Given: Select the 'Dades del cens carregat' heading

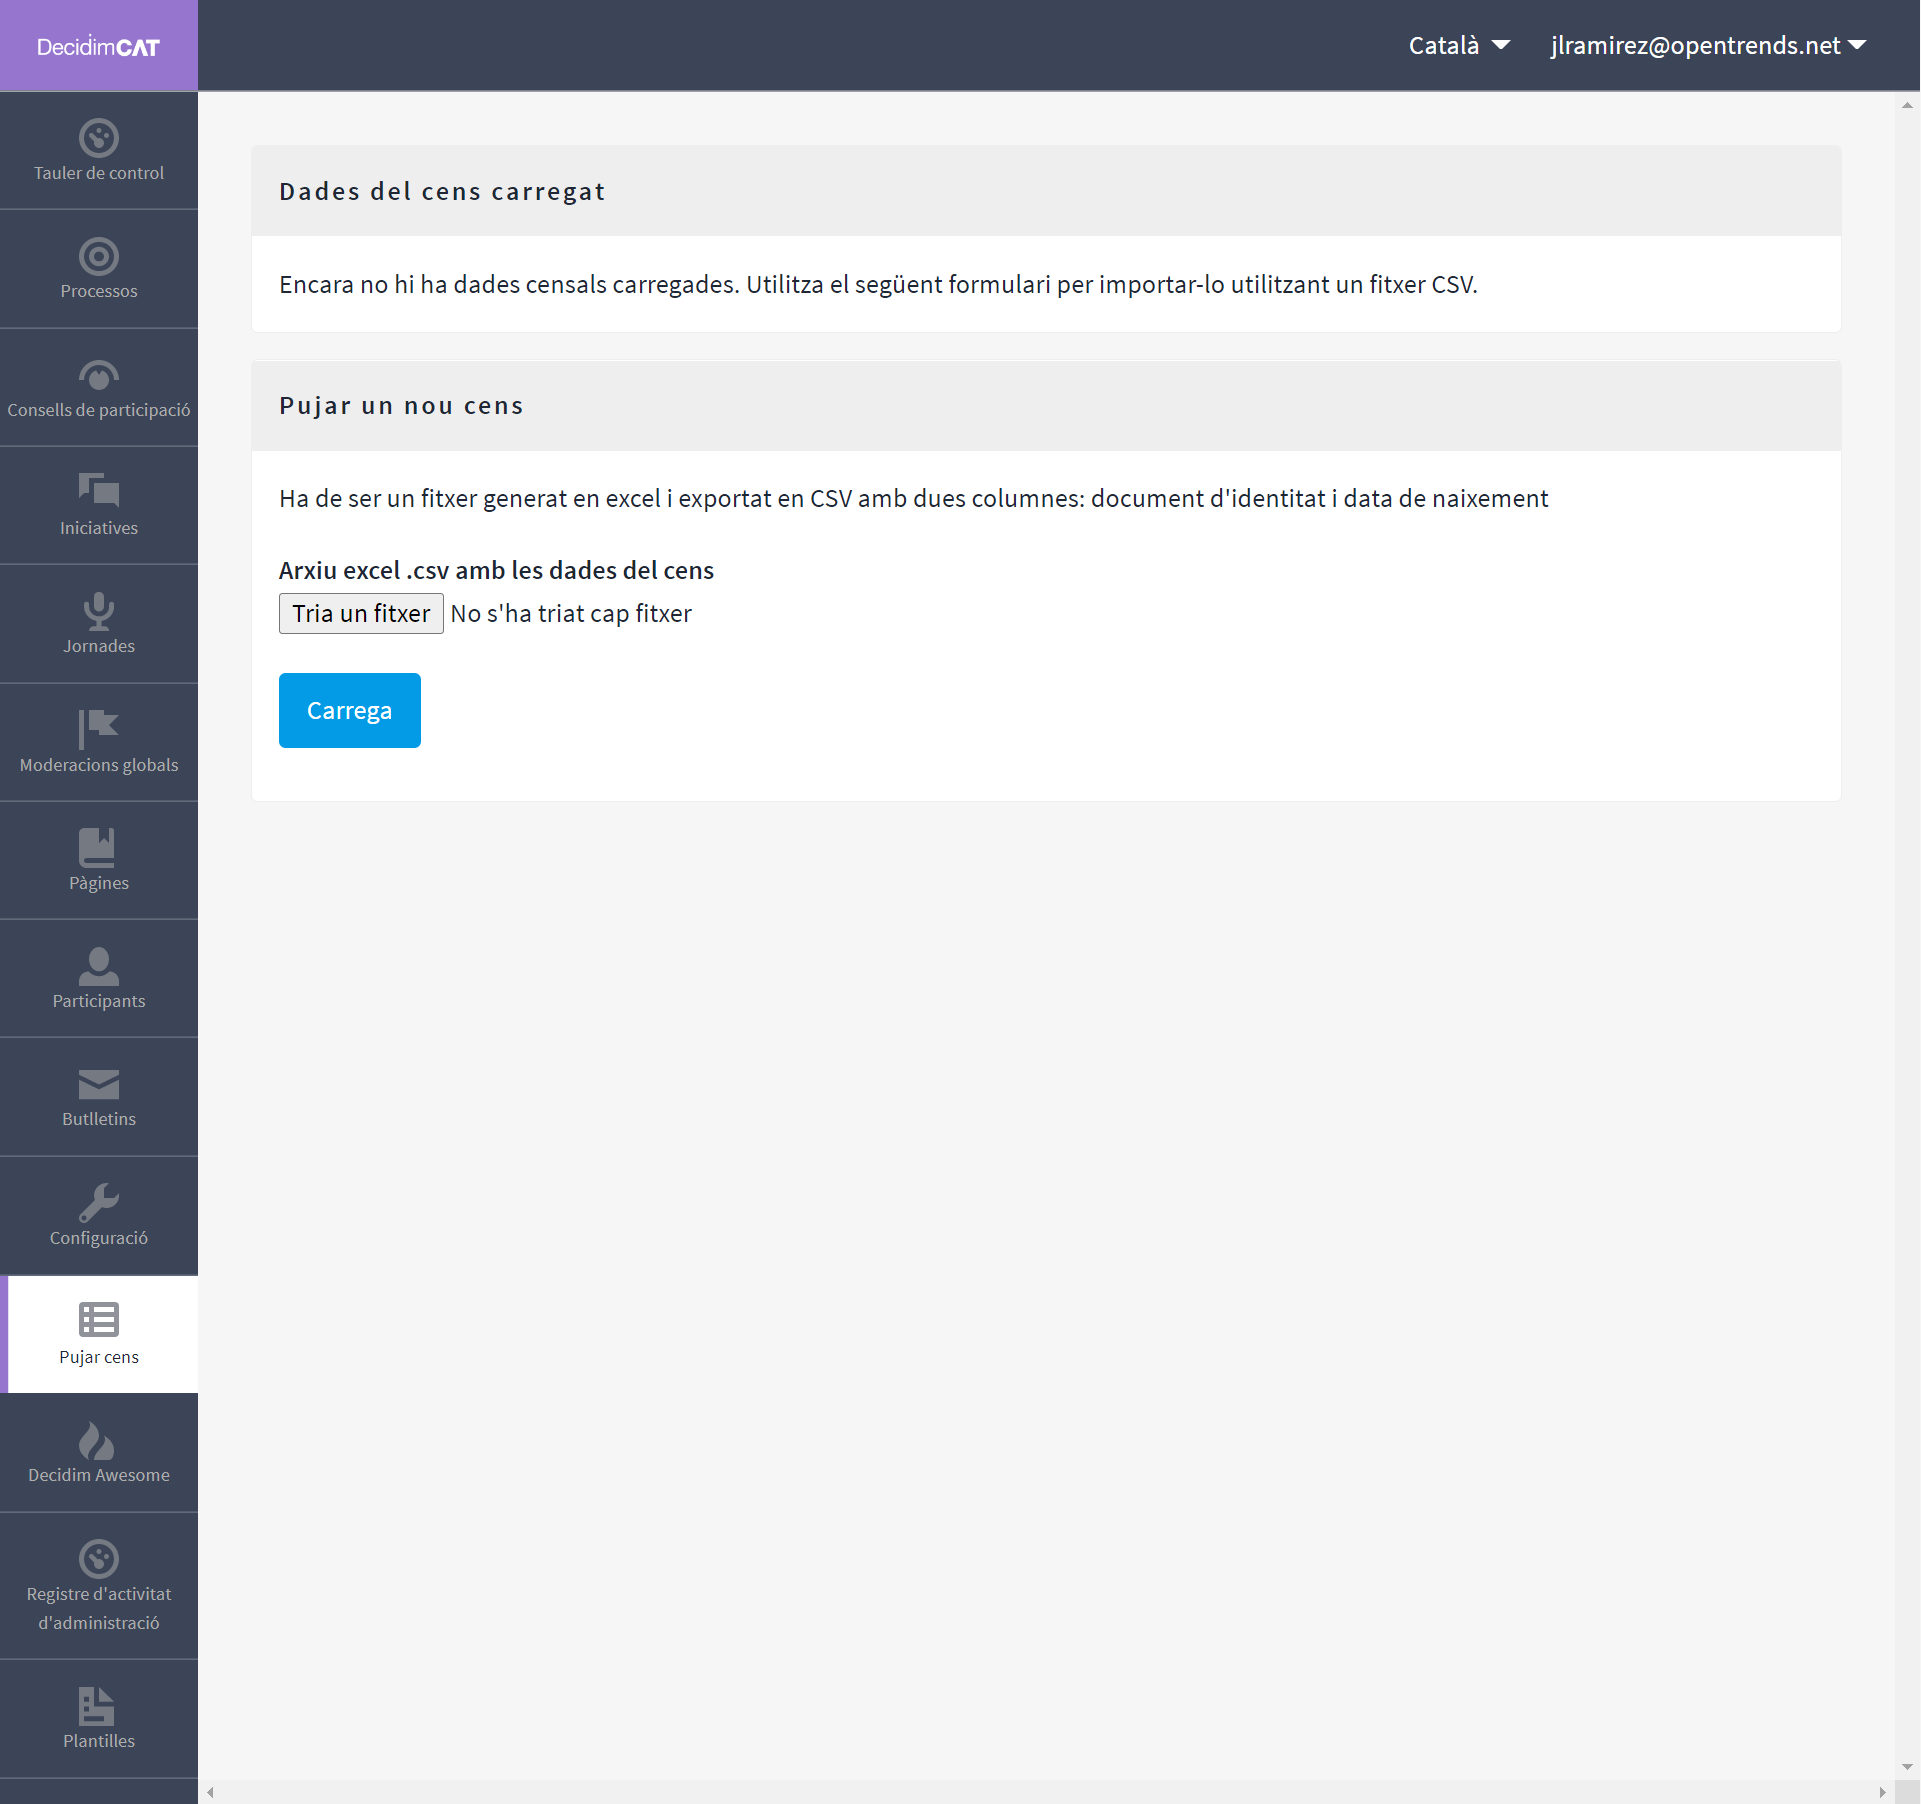Looking at the screenshot, I should pyautogui.click(x=442, y=191).
